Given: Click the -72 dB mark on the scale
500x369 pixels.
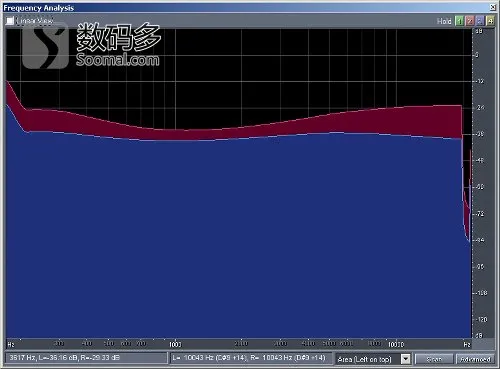Looking at the screenshot, I should 480,214.
